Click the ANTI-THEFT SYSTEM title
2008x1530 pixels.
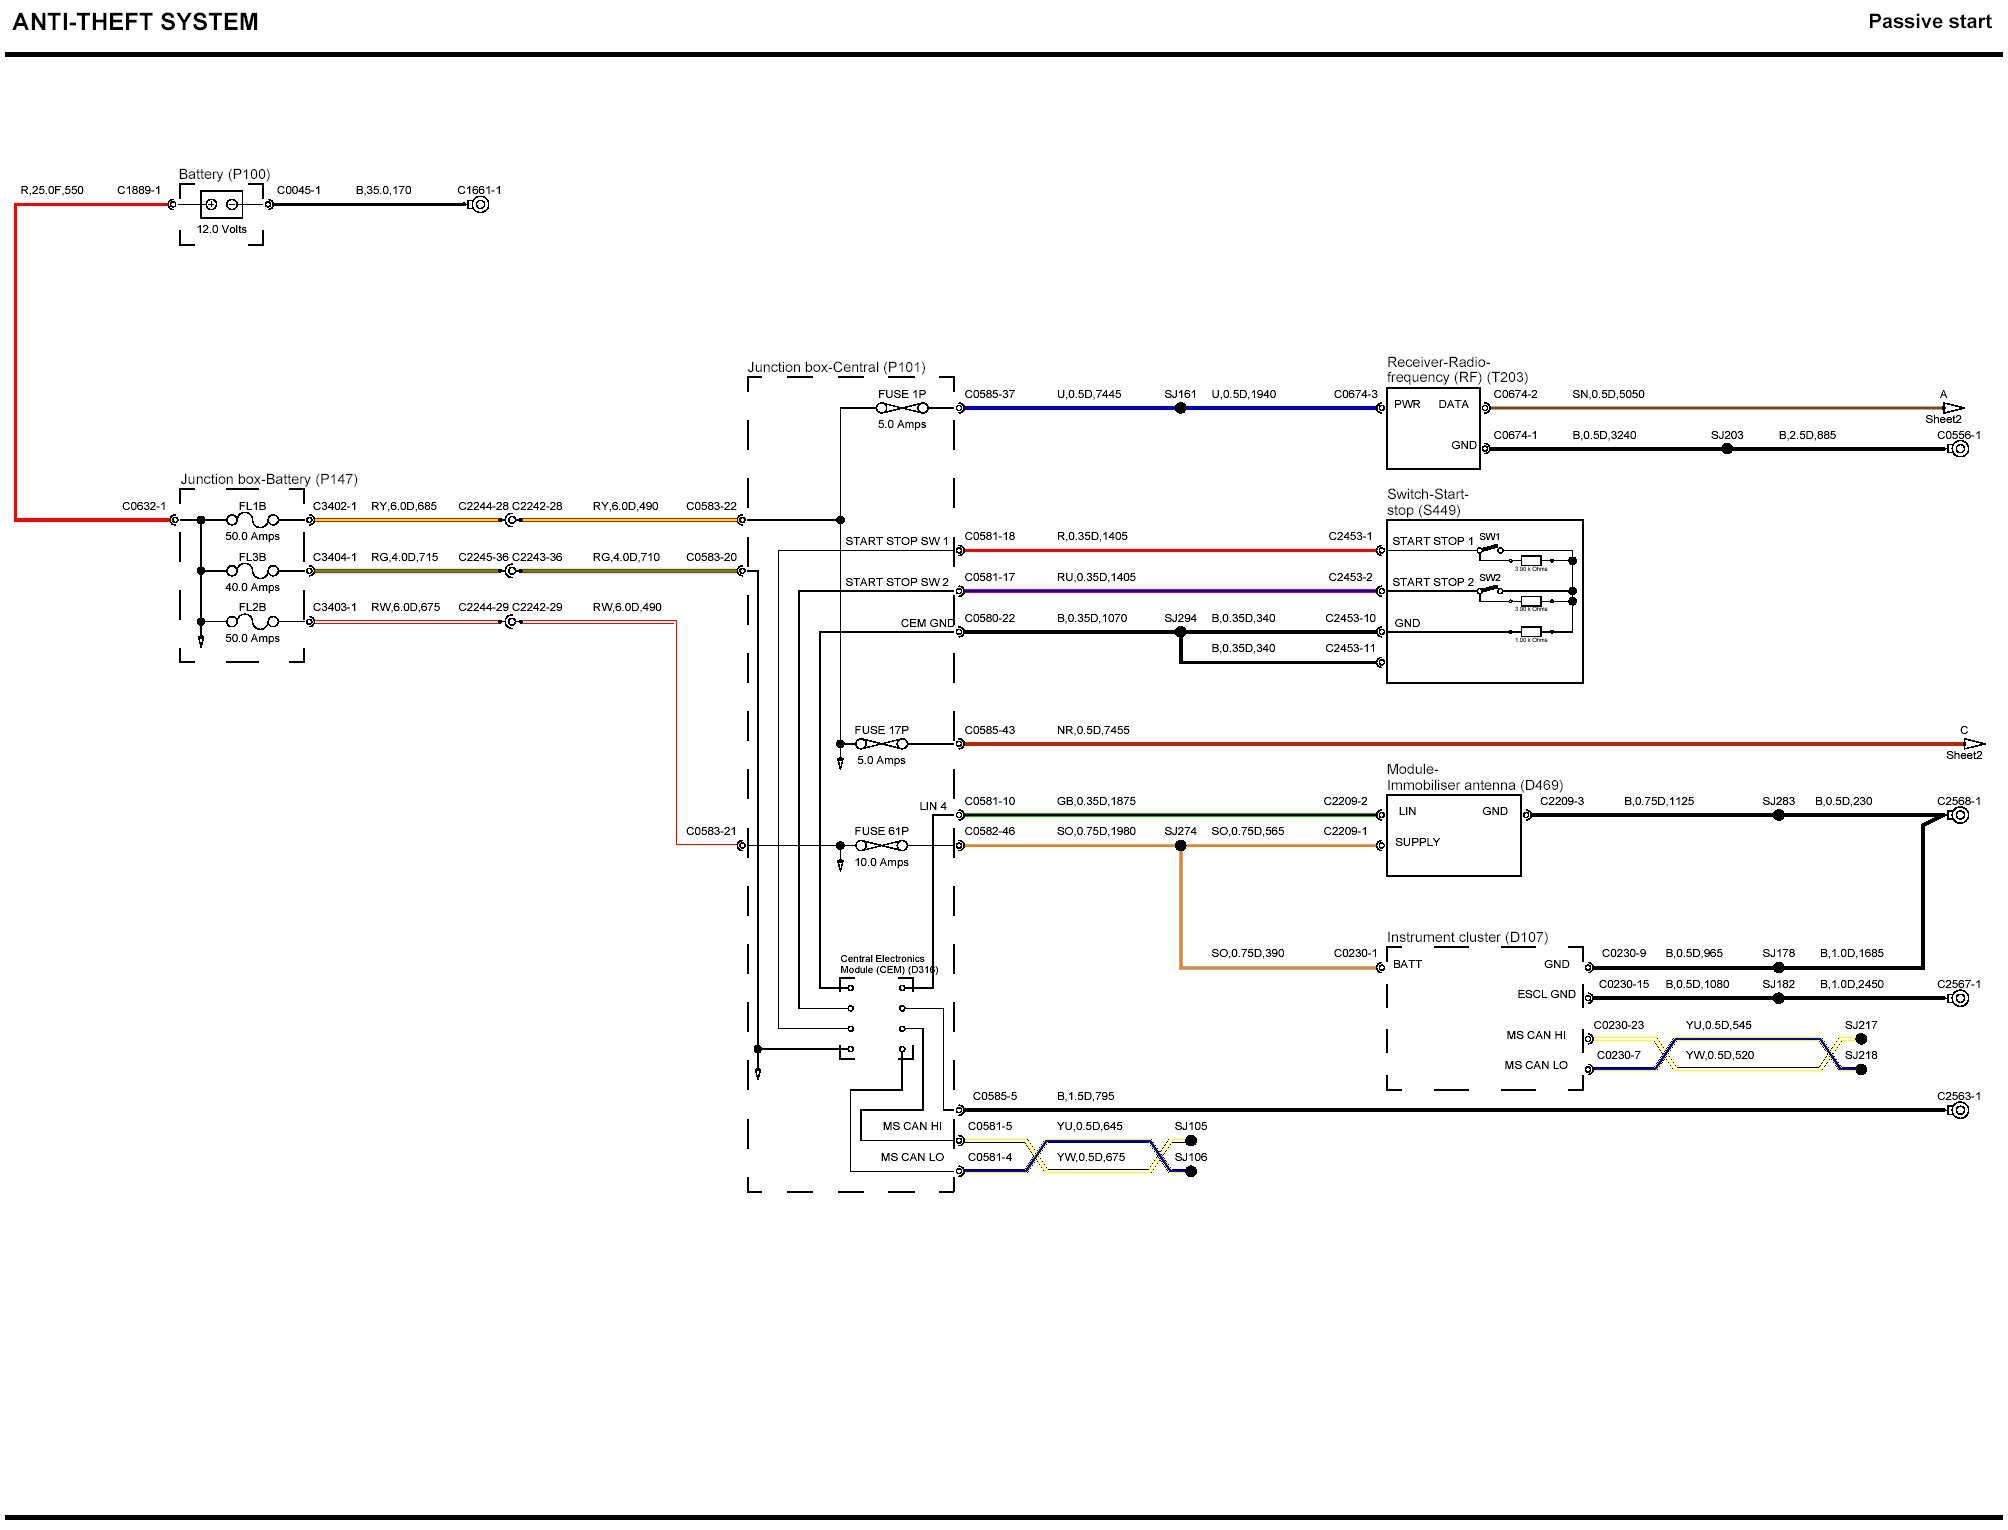point(135,22)
